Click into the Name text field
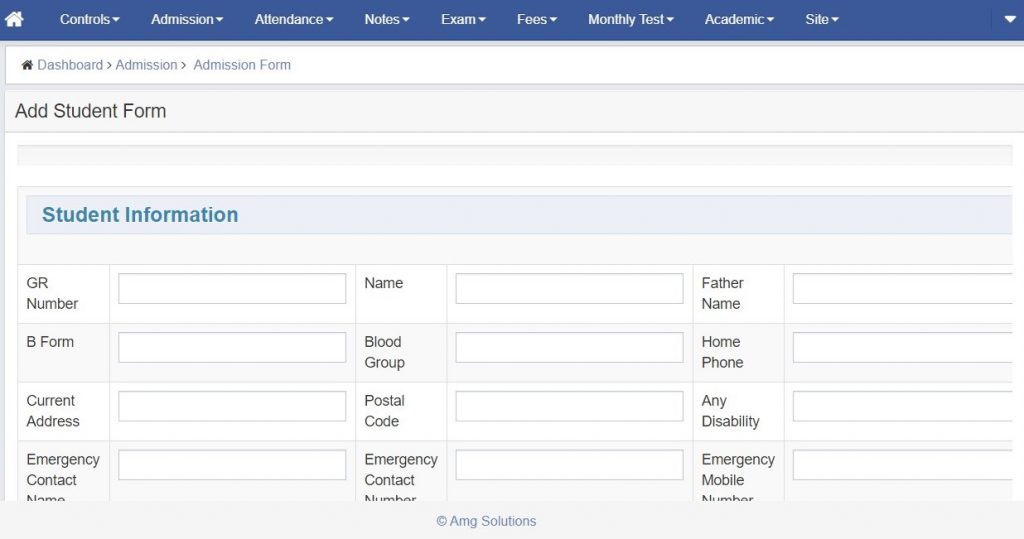The image size is (1024, 539). [x=569, y=288]
